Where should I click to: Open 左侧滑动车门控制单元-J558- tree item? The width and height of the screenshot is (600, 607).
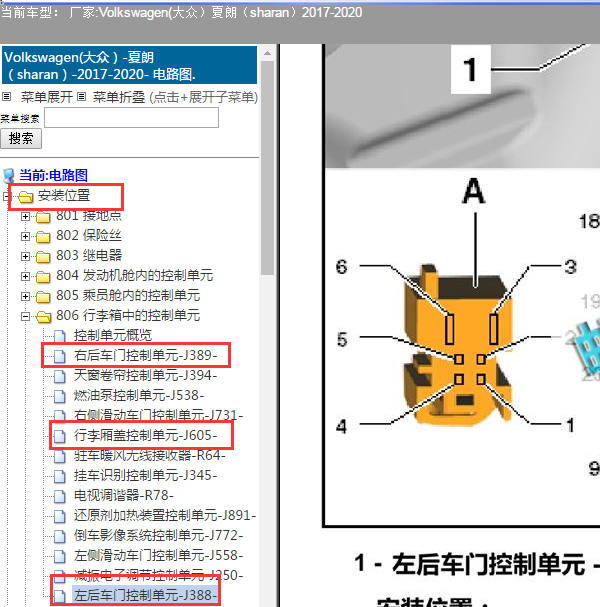tap(158, 556)
